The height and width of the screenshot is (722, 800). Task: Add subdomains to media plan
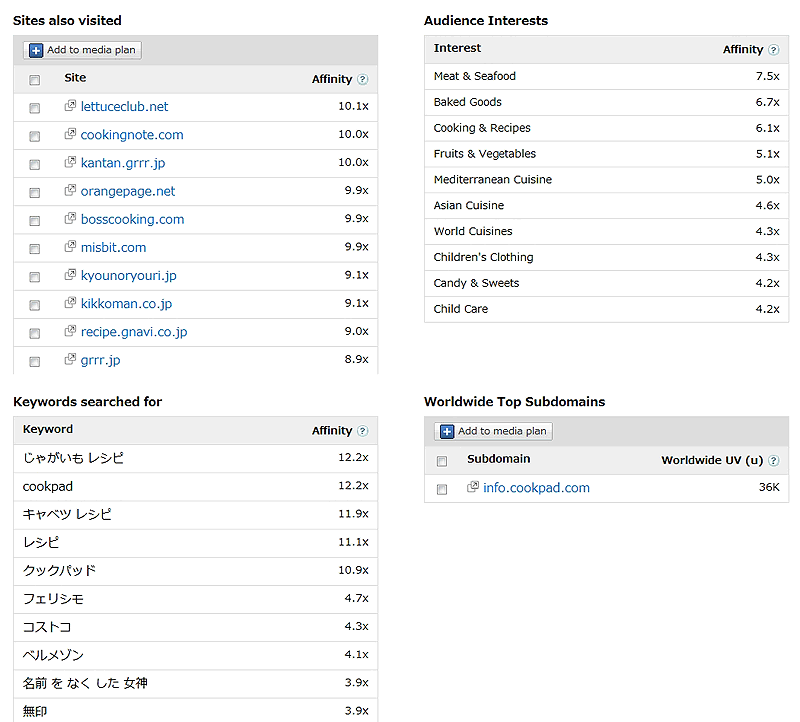tap(494, 431)
